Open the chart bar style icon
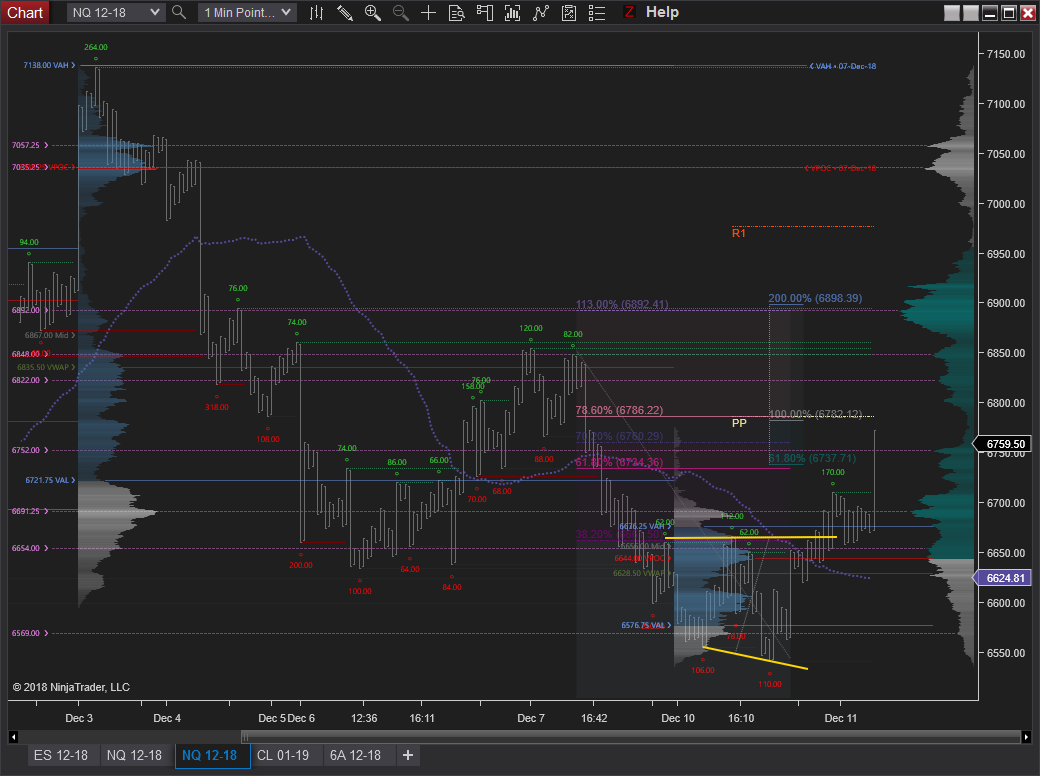 pos(316,12)
